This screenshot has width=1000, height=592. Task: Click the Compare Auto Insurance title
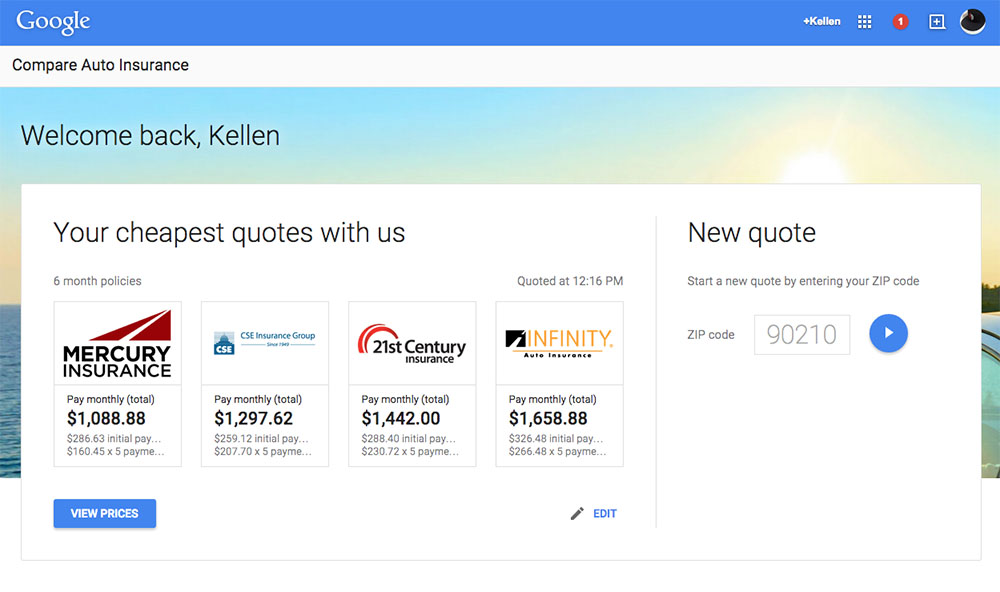click(x=100, y=65)
